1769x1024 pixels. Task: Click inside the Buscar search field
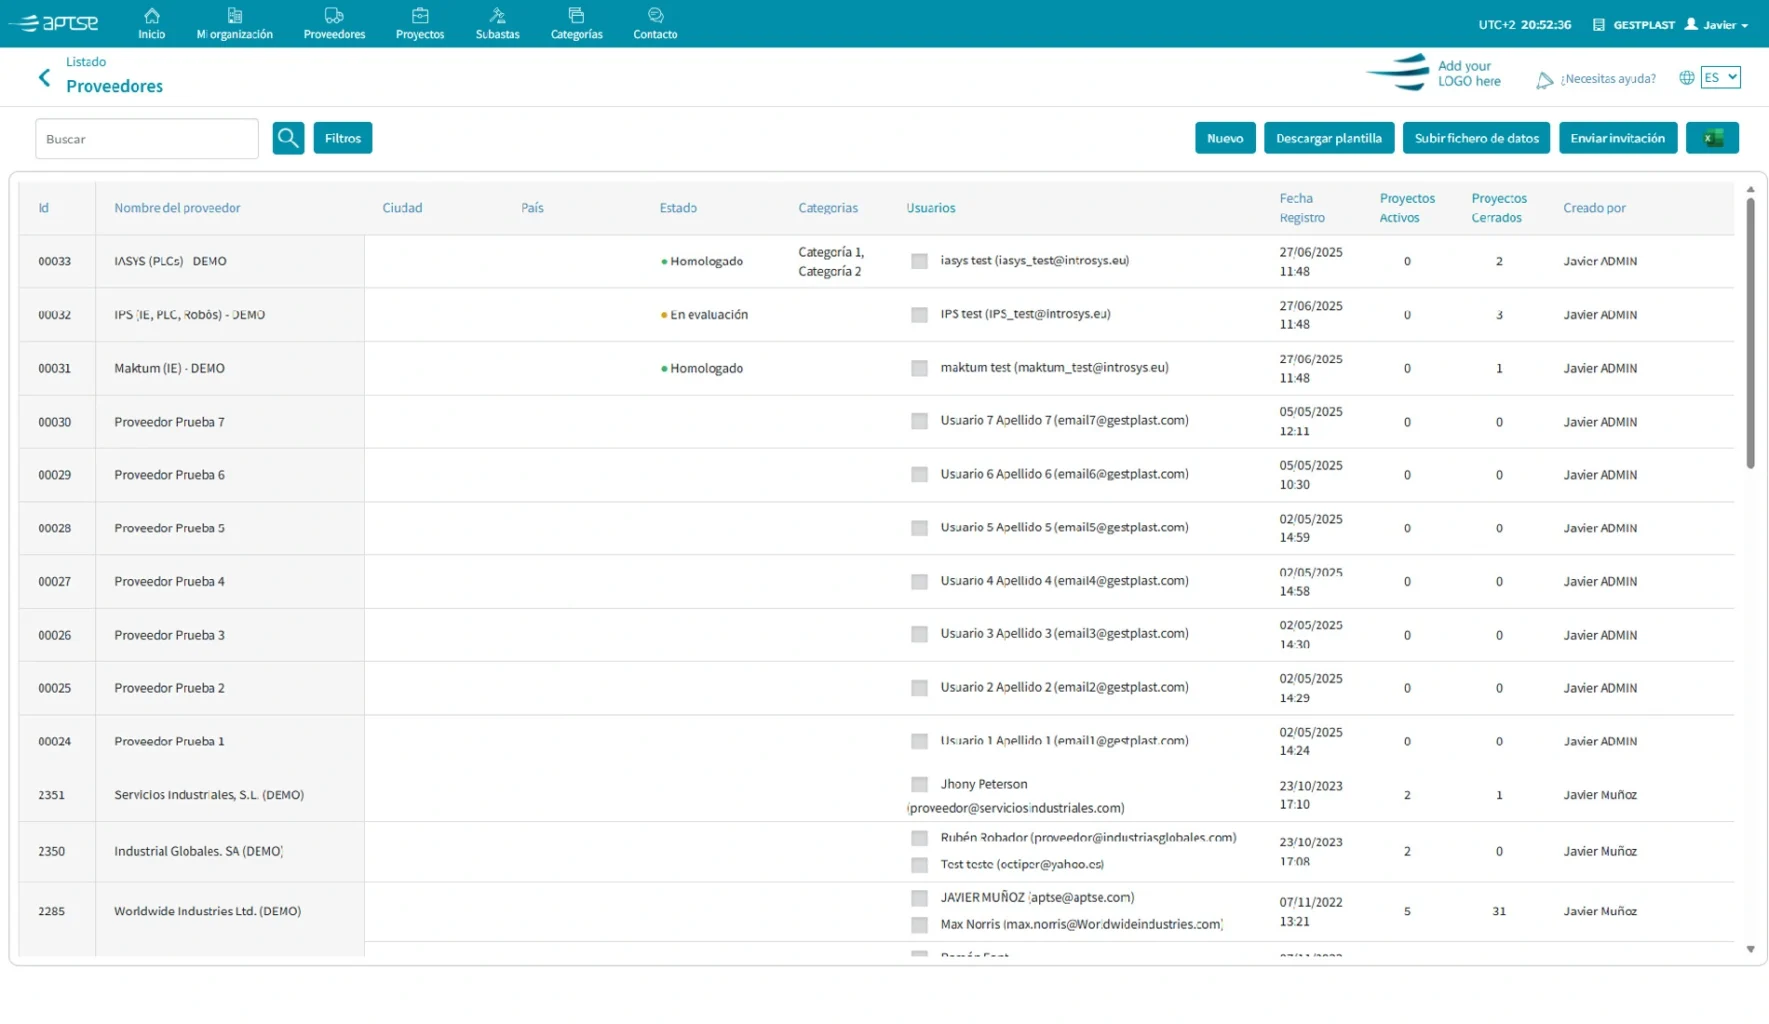146,138
